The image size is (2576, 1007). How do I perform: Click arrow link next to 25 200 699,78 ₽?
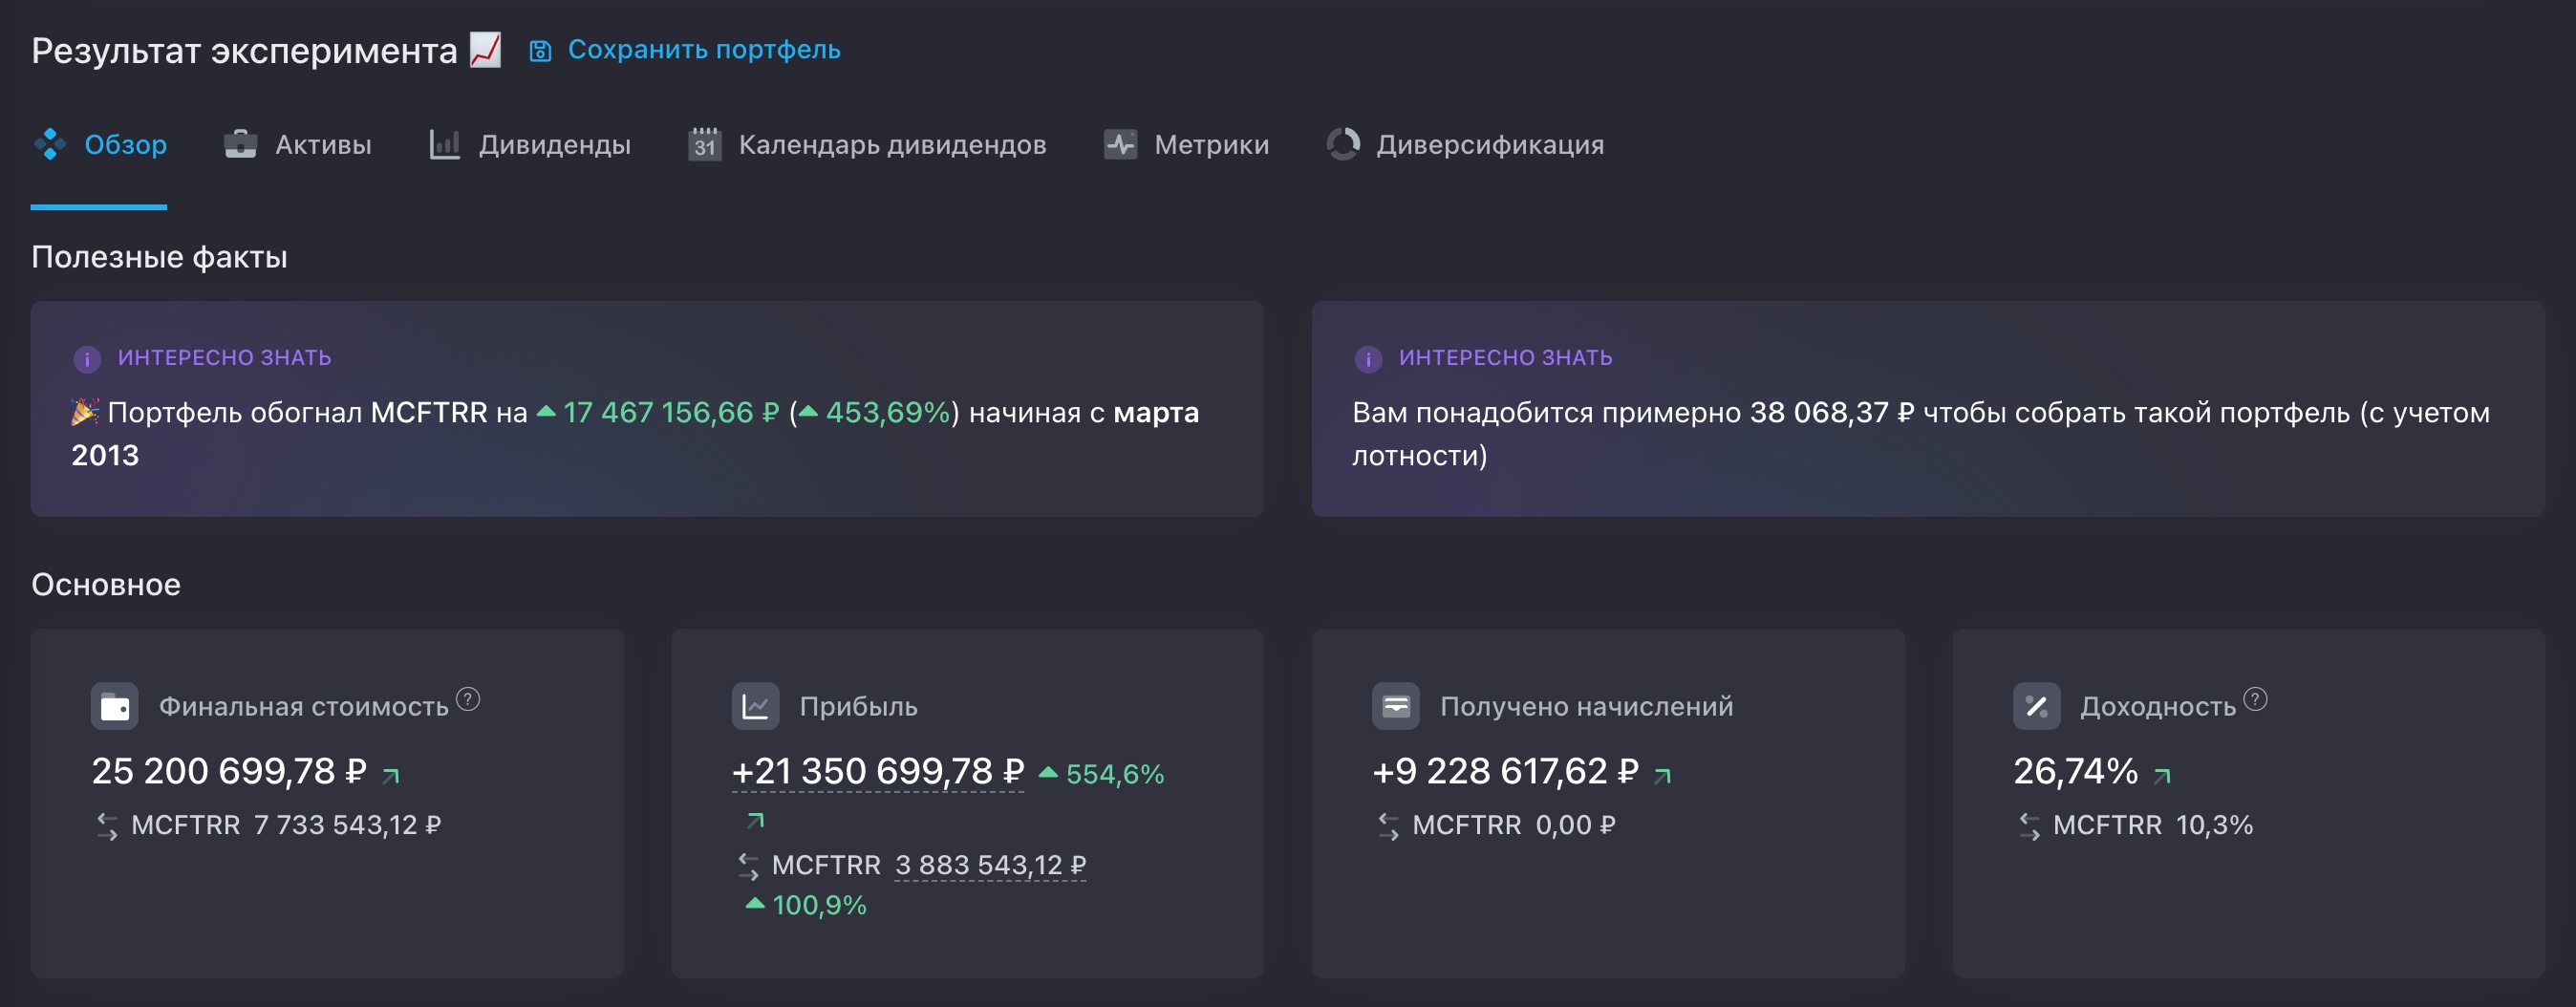391,775
